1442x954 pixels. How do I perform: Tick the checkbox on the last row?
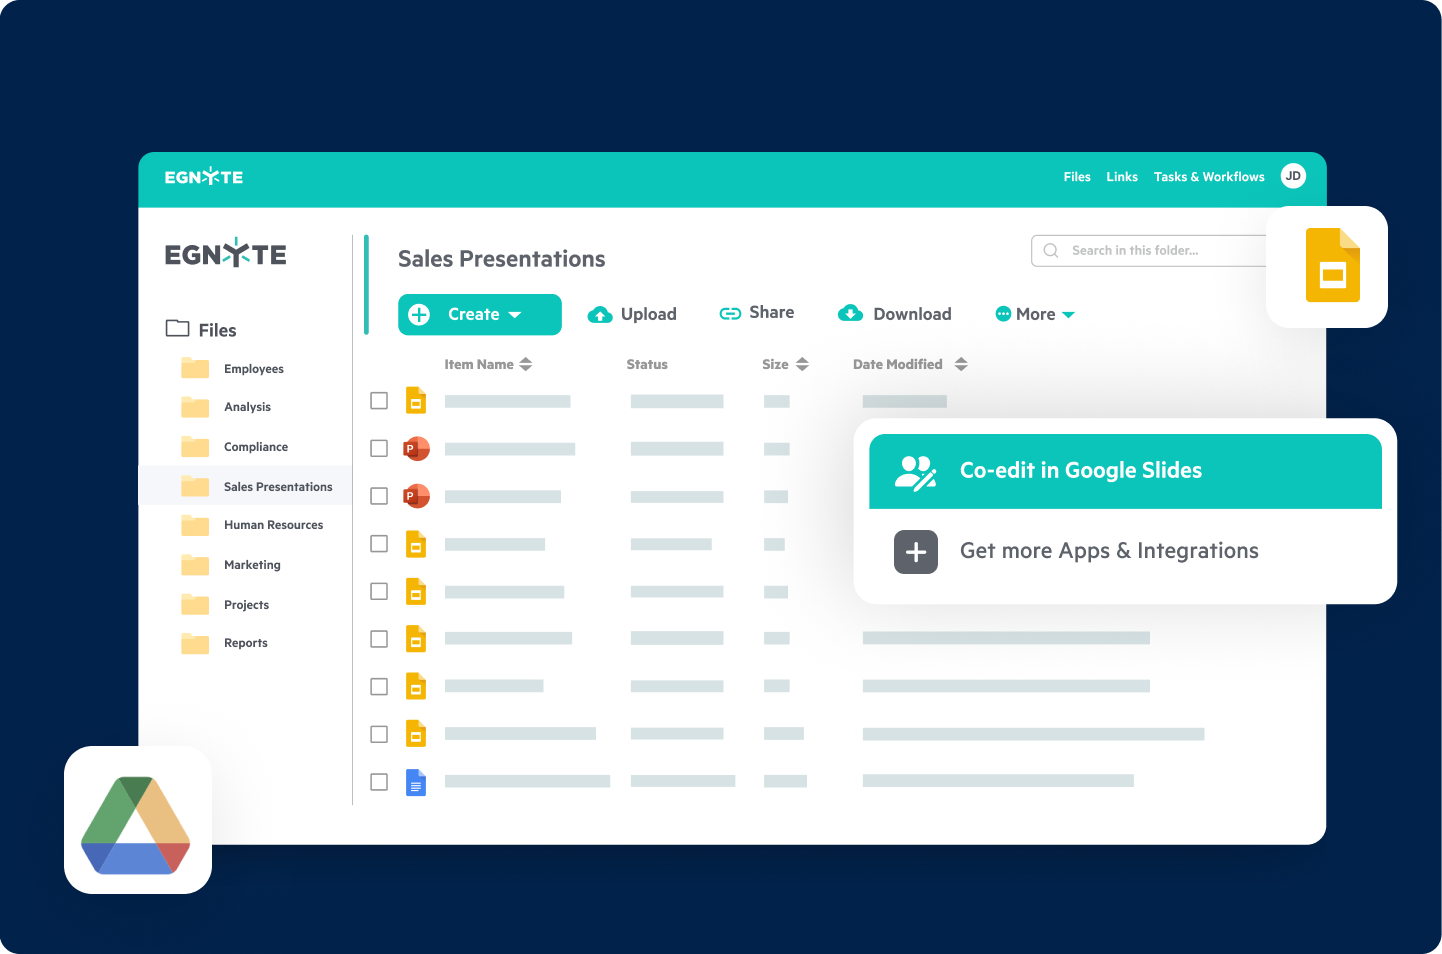[x=379, y=781]
